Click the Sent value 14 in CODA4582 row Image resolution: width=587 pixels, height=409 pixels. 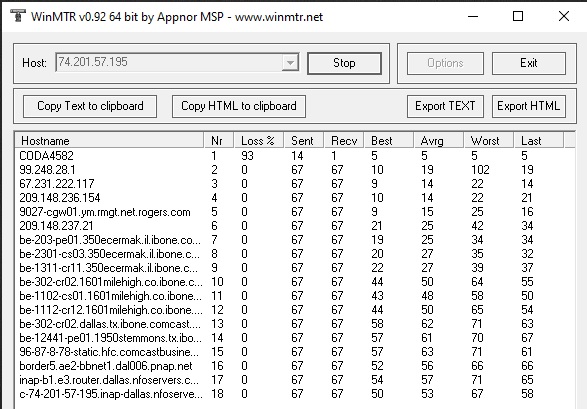coord(297,156)
